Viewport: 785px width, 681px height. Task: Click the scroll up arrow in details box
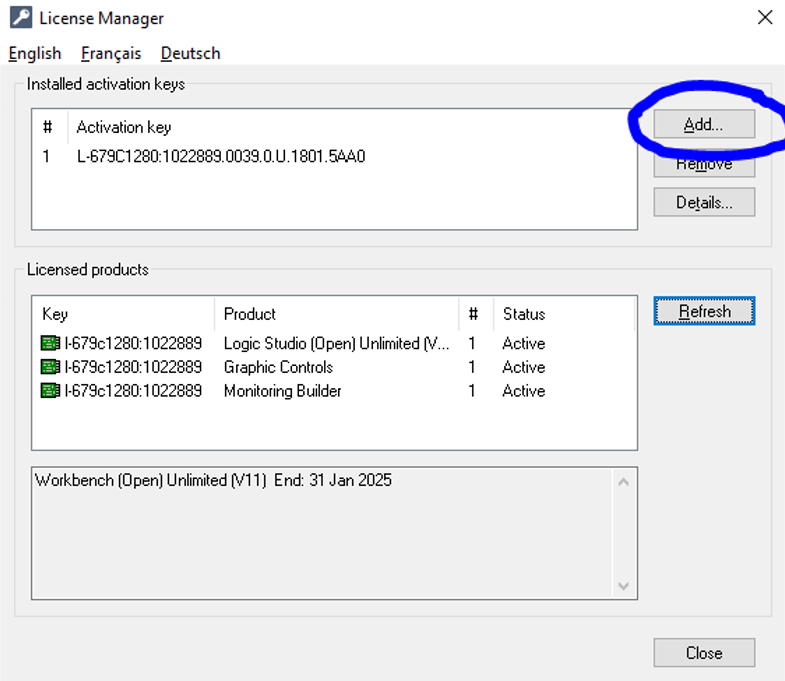623,482
